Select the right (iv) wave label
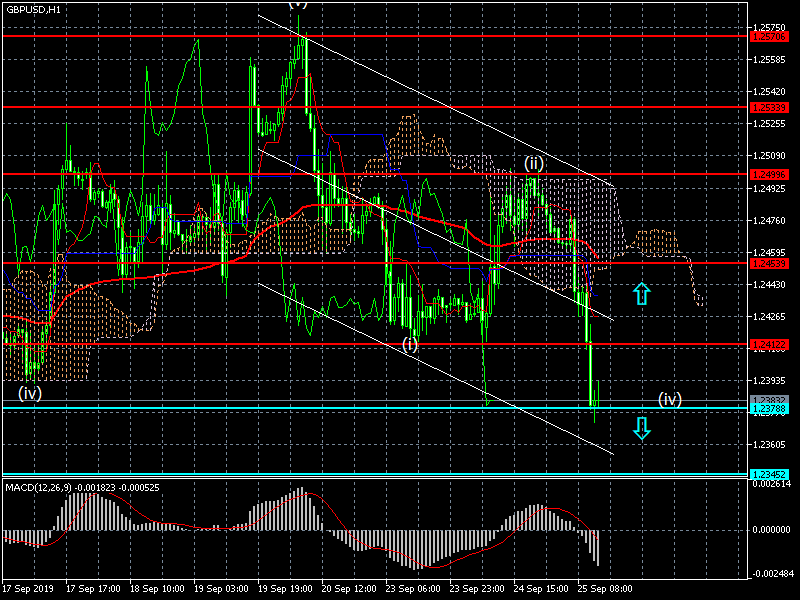The width and height of the screenshot is (800, 600). pos(670,399)
